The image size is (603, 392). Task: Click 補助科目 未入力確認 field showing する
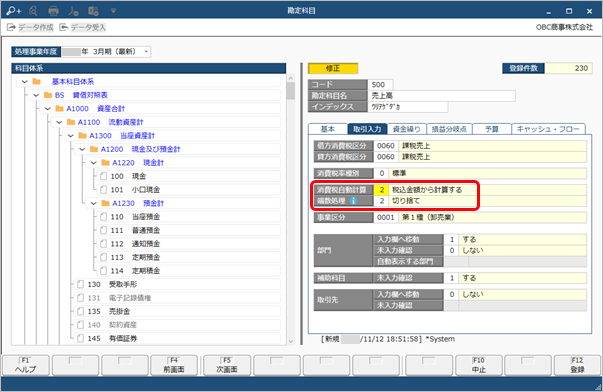coord(516,278)
